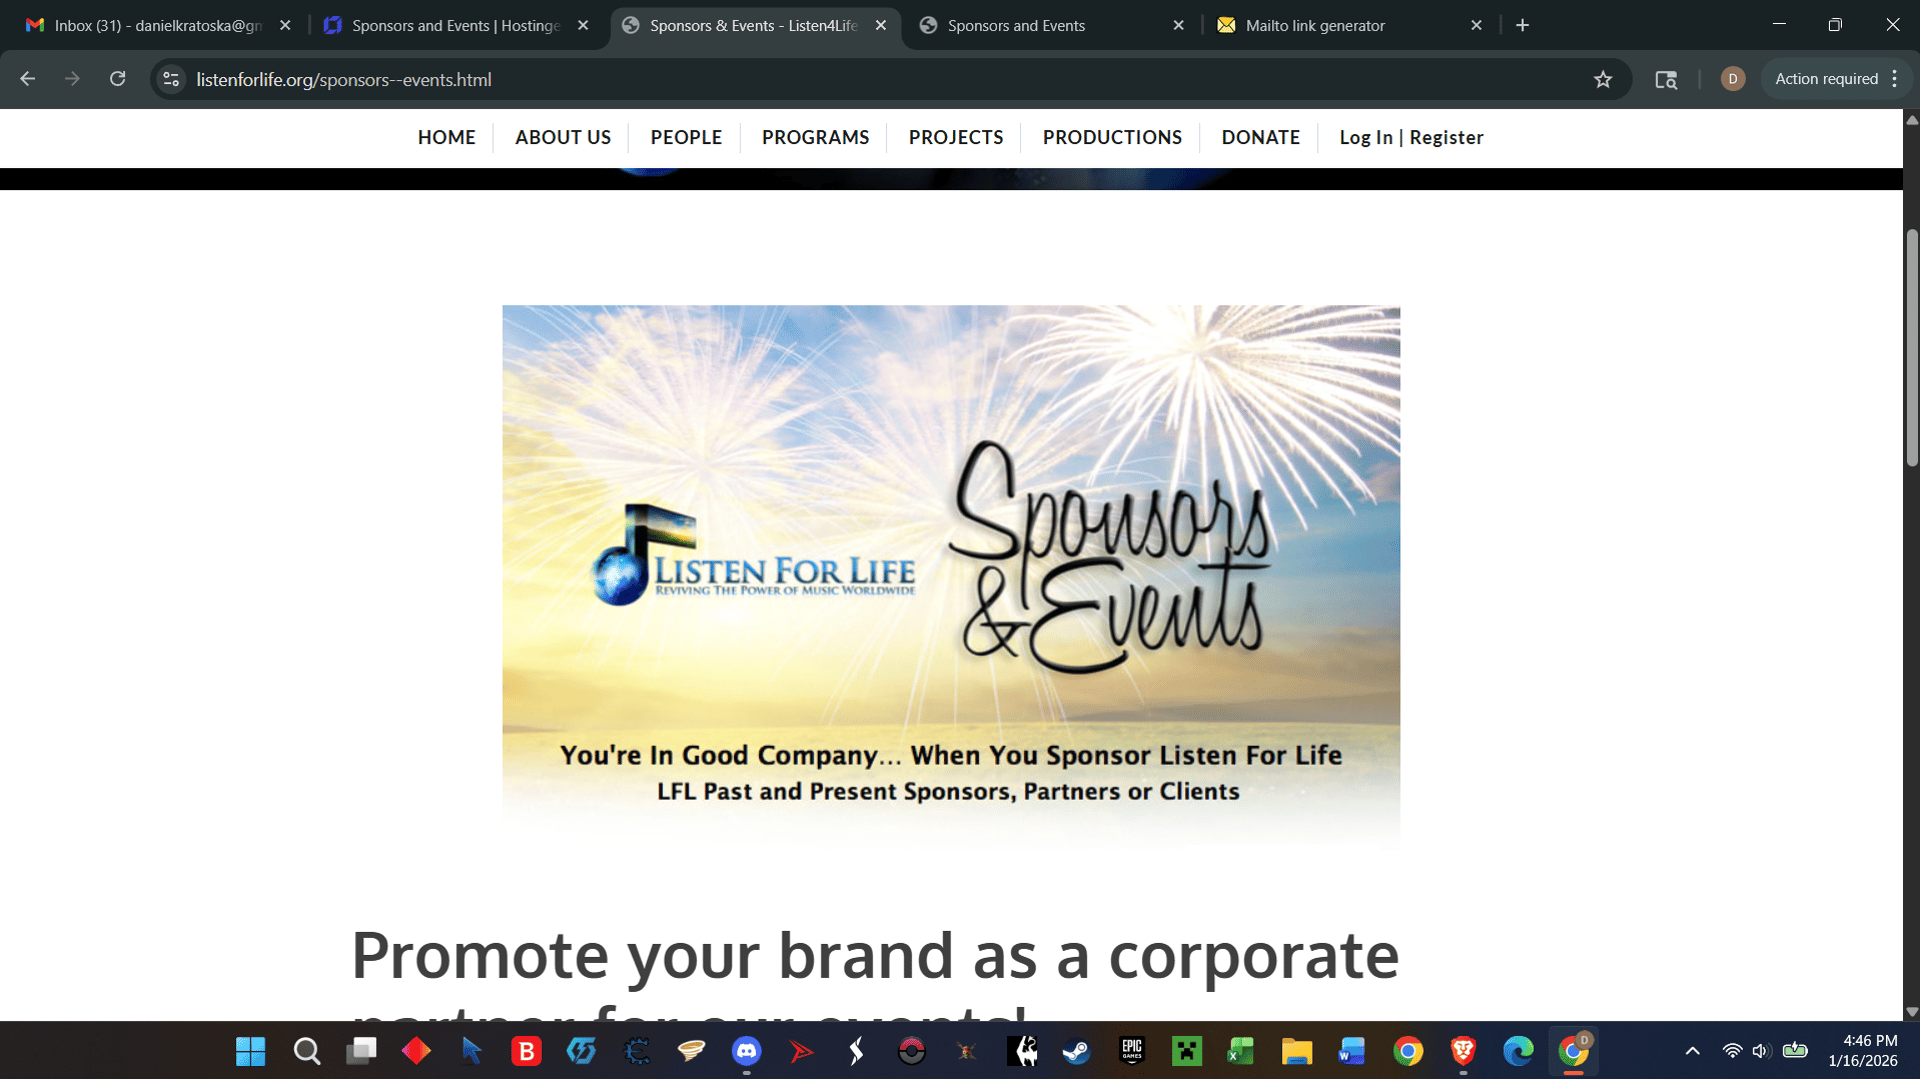Open site information icon in address bar

tap(171, 79)
